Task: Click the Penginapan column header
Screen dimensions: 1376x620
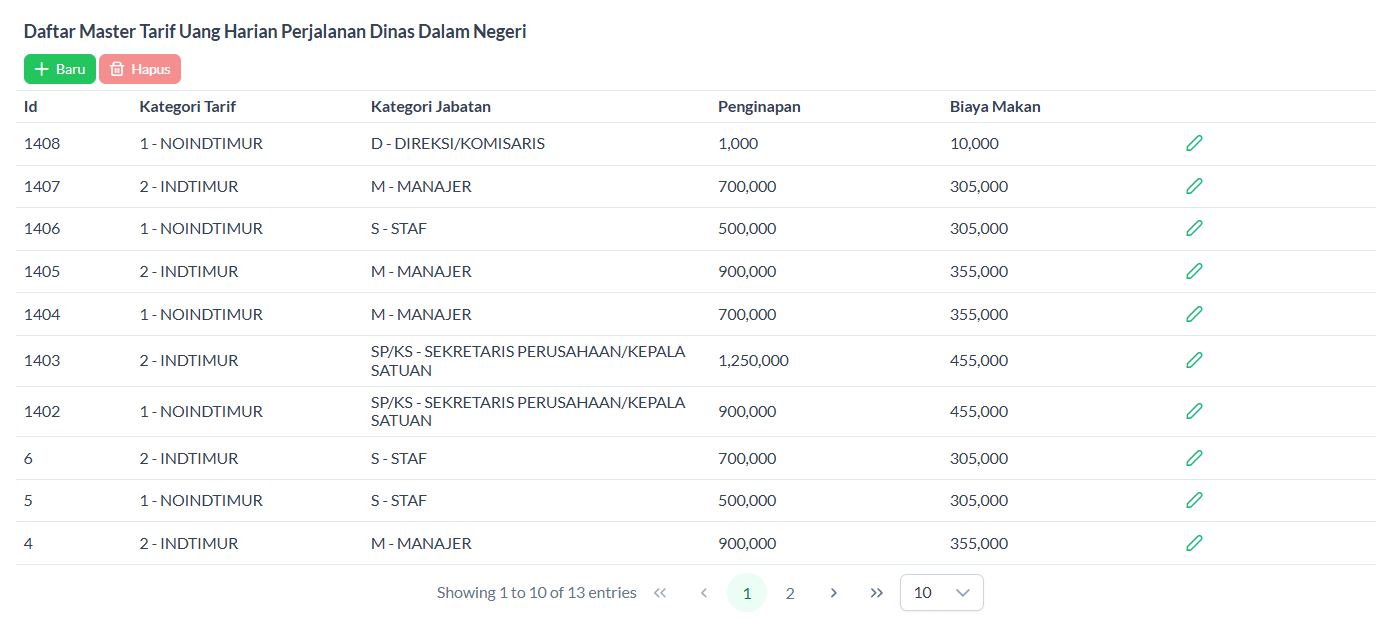Action: click(759, 107)
